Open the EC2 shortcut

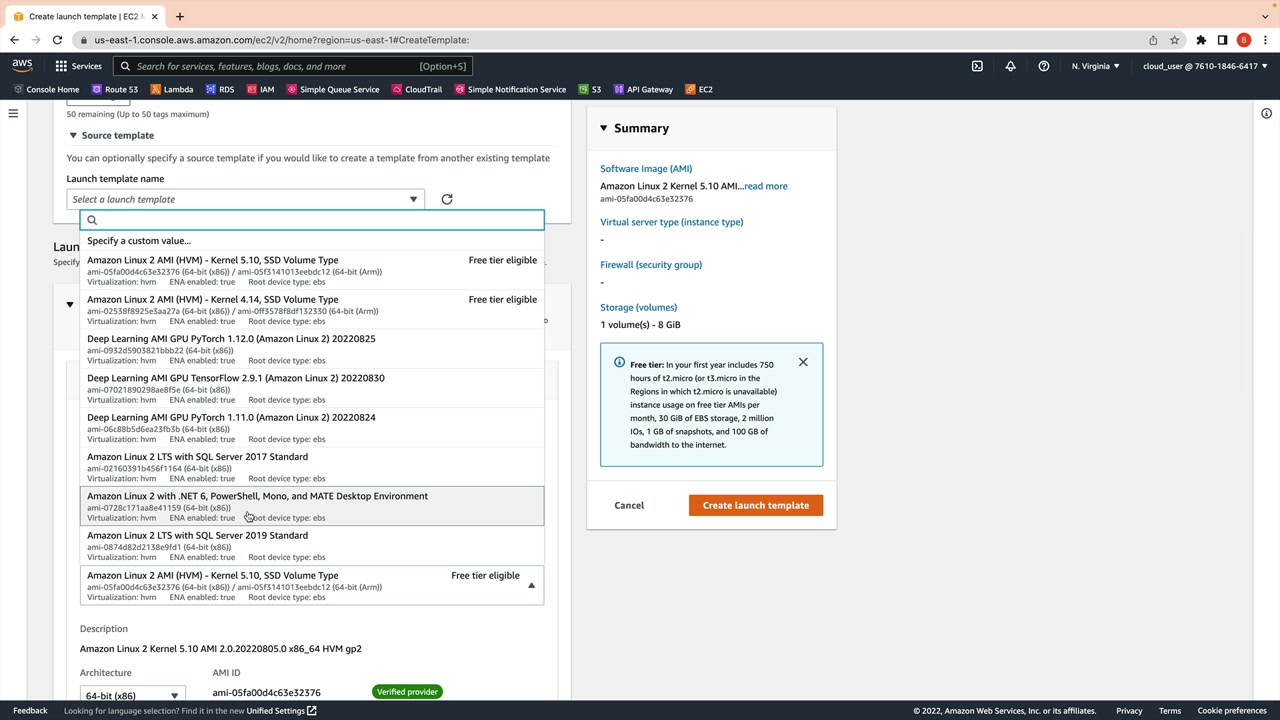(699, 89)
